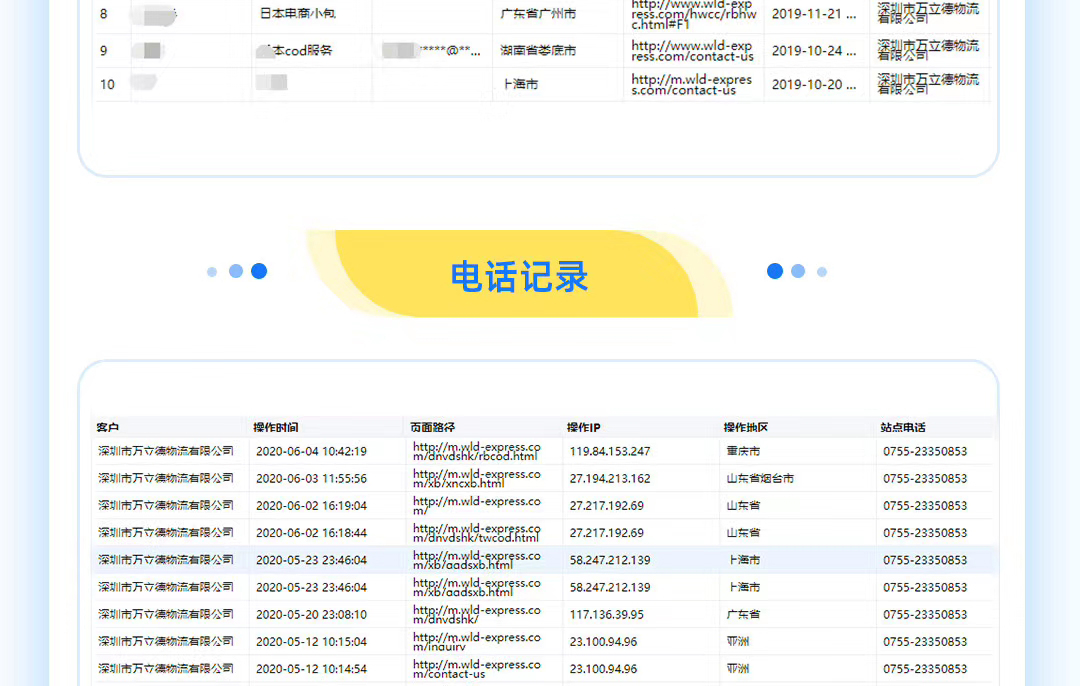Open the xb/xncxb.html page path link
1080x686 pixels.
tap(477, 478)
